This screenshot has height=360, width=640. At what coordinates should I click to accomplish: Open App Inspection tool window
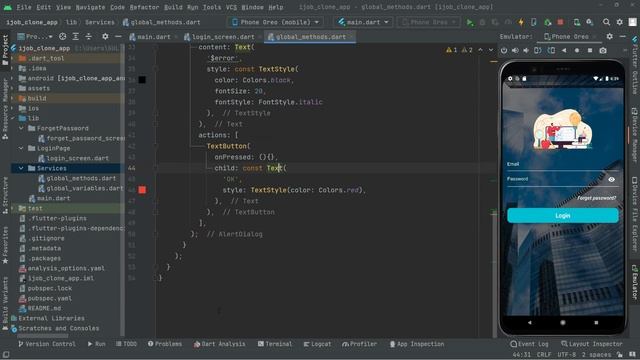point(417,344)
